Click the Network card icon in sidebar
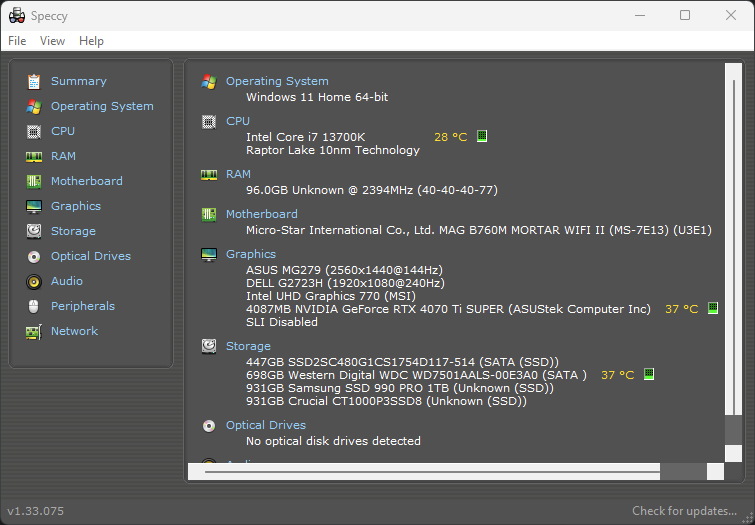This screenshot has height=525, width=755. click(34, 332)
